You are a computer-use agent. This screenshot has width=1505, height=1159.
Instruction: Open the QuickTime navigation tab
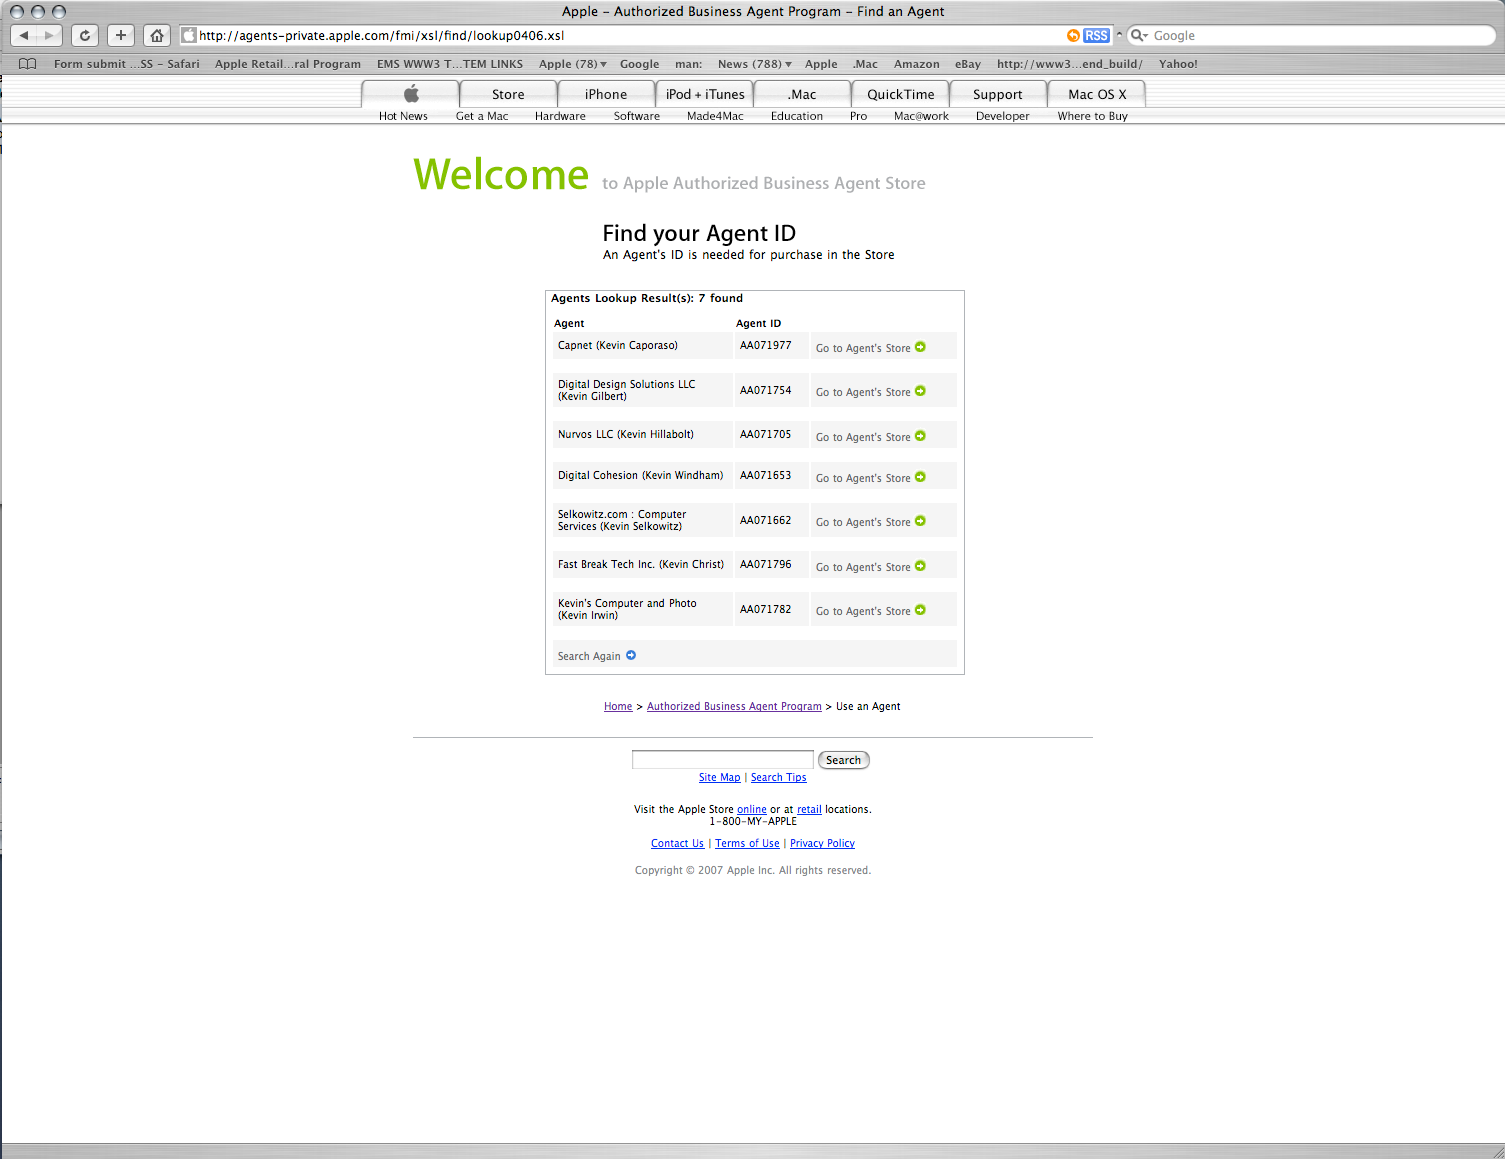(900, 94)
